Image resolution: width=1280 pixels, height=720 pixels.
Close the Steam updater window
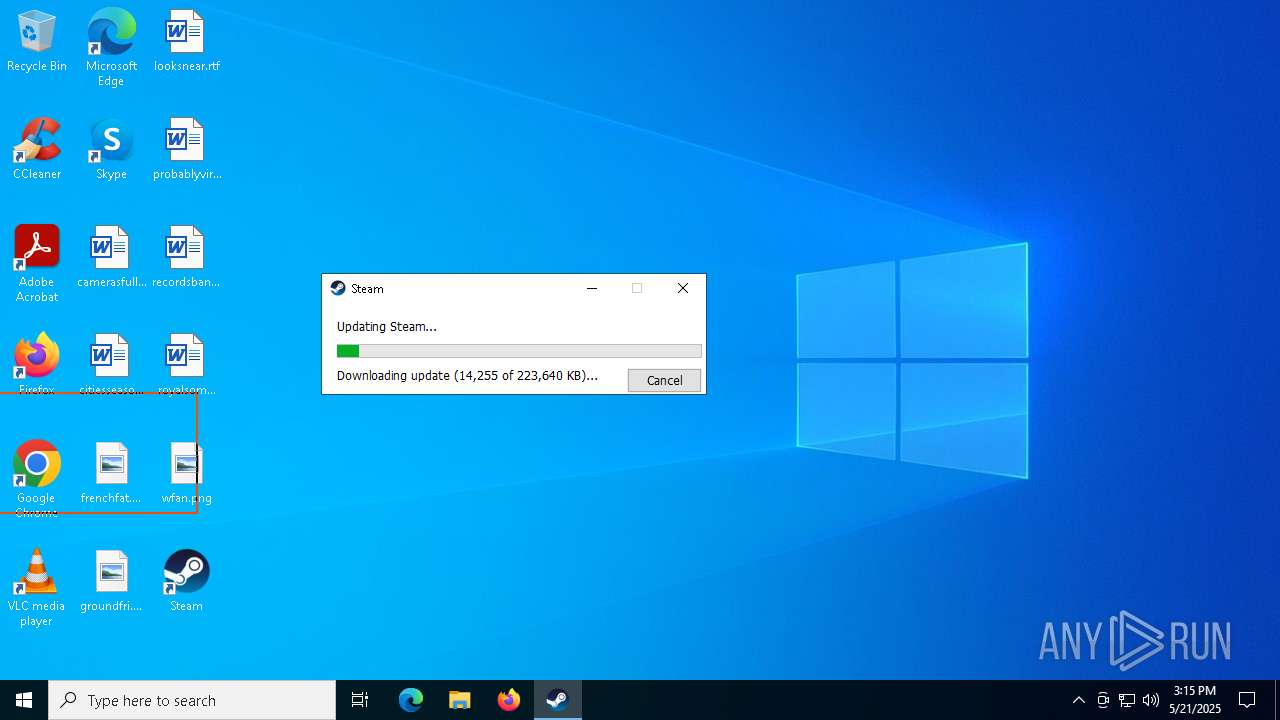tap(683, 288)
